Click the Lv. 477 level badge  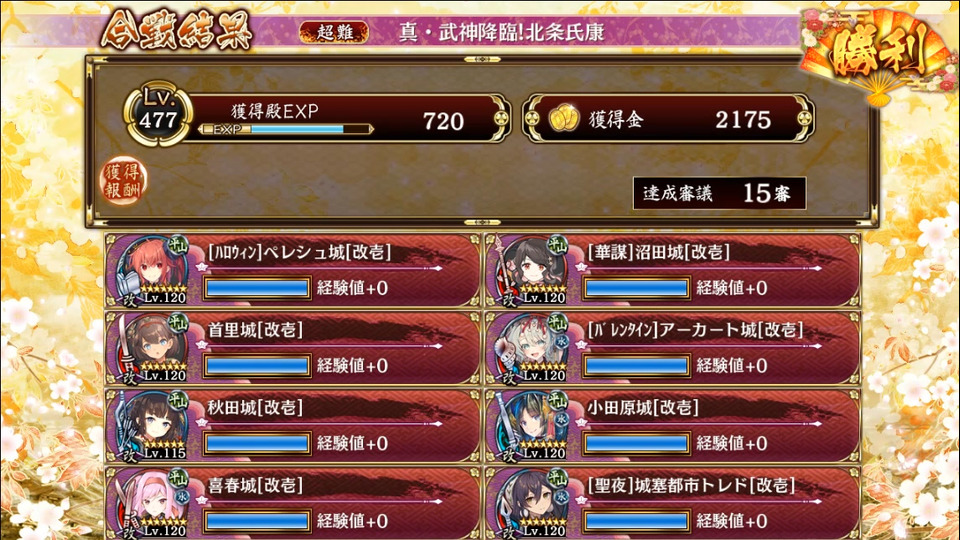pyautogui.click(x=158, y=115)
